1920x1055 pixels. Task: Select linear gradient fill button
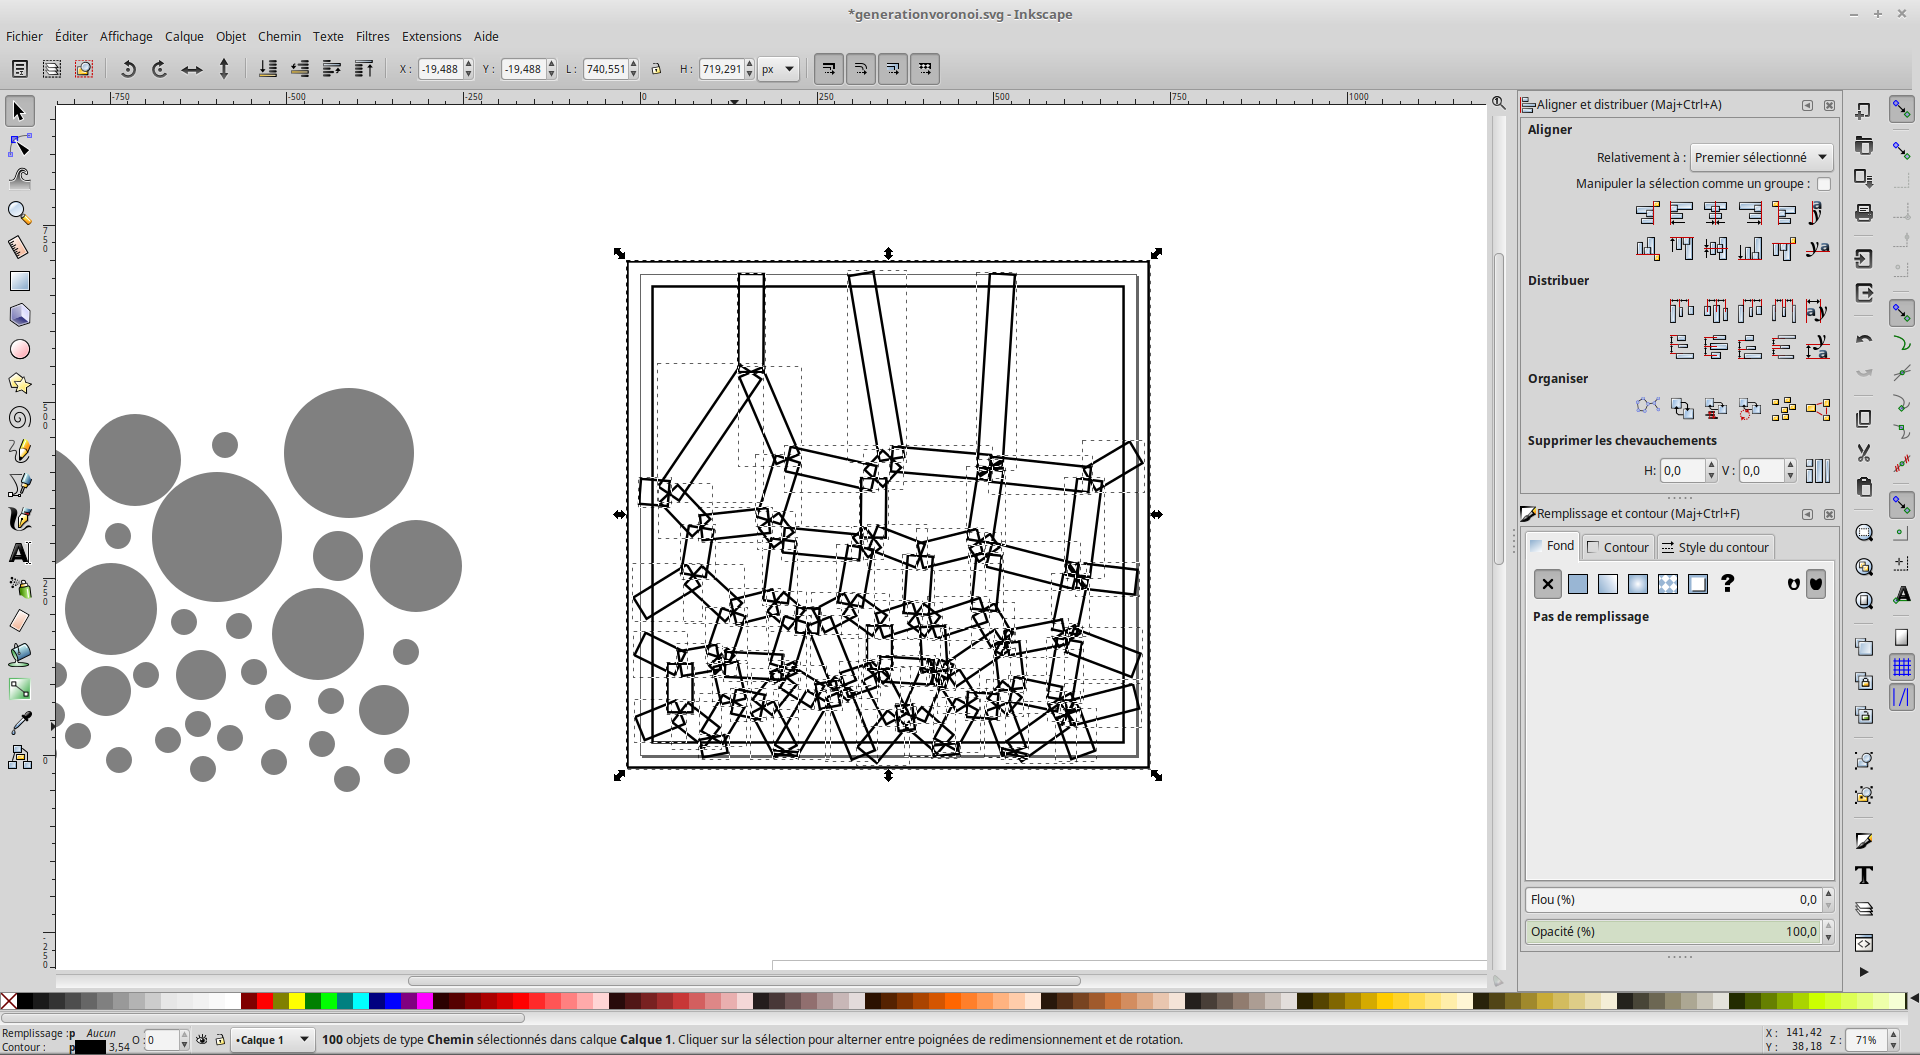(1608, 584)
